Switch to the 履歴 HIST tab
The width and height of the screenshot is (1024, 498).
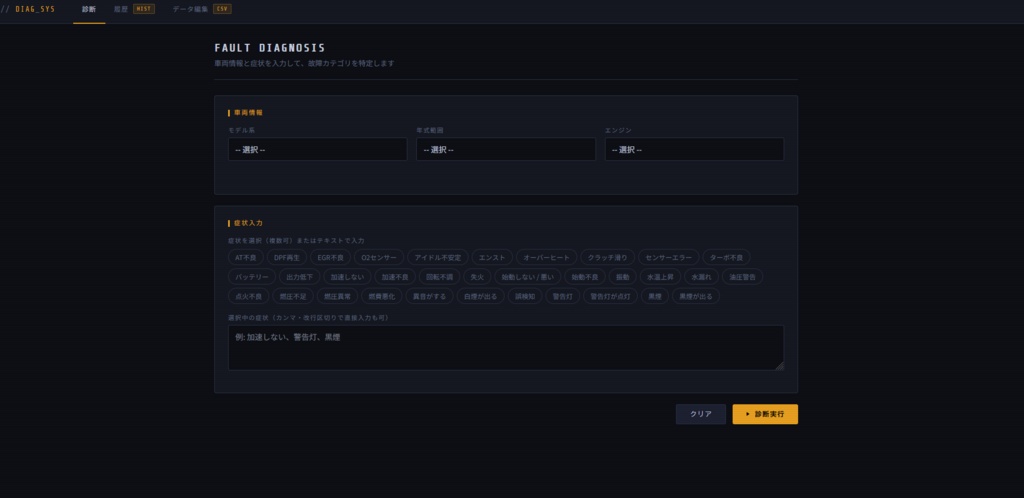coord(134,9)
